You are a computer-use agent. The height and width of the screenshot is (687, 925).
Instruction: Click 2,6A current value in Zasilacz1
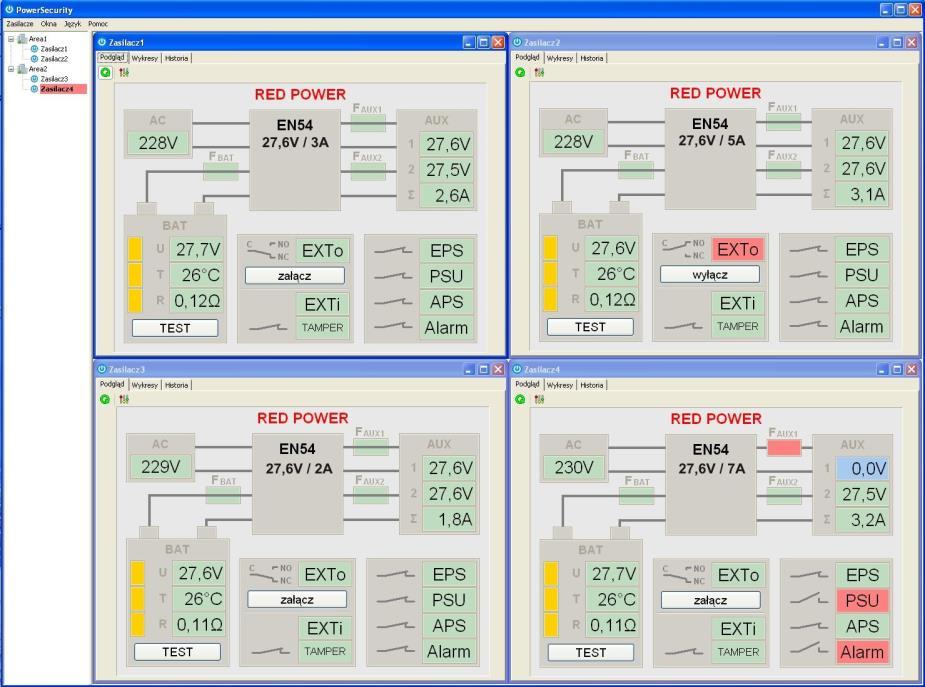(448, 195)
